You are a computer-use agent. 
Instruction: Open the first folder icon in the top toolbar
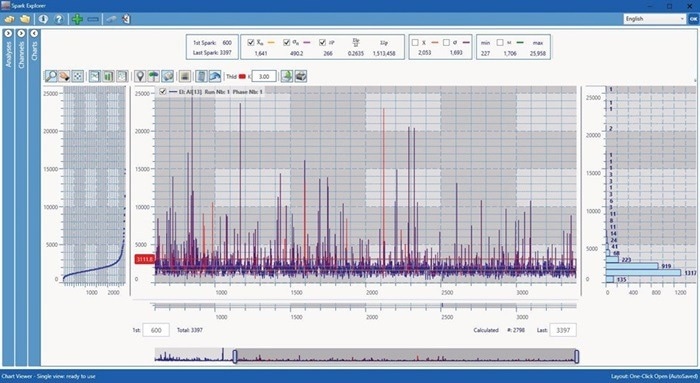coord(9,19)
